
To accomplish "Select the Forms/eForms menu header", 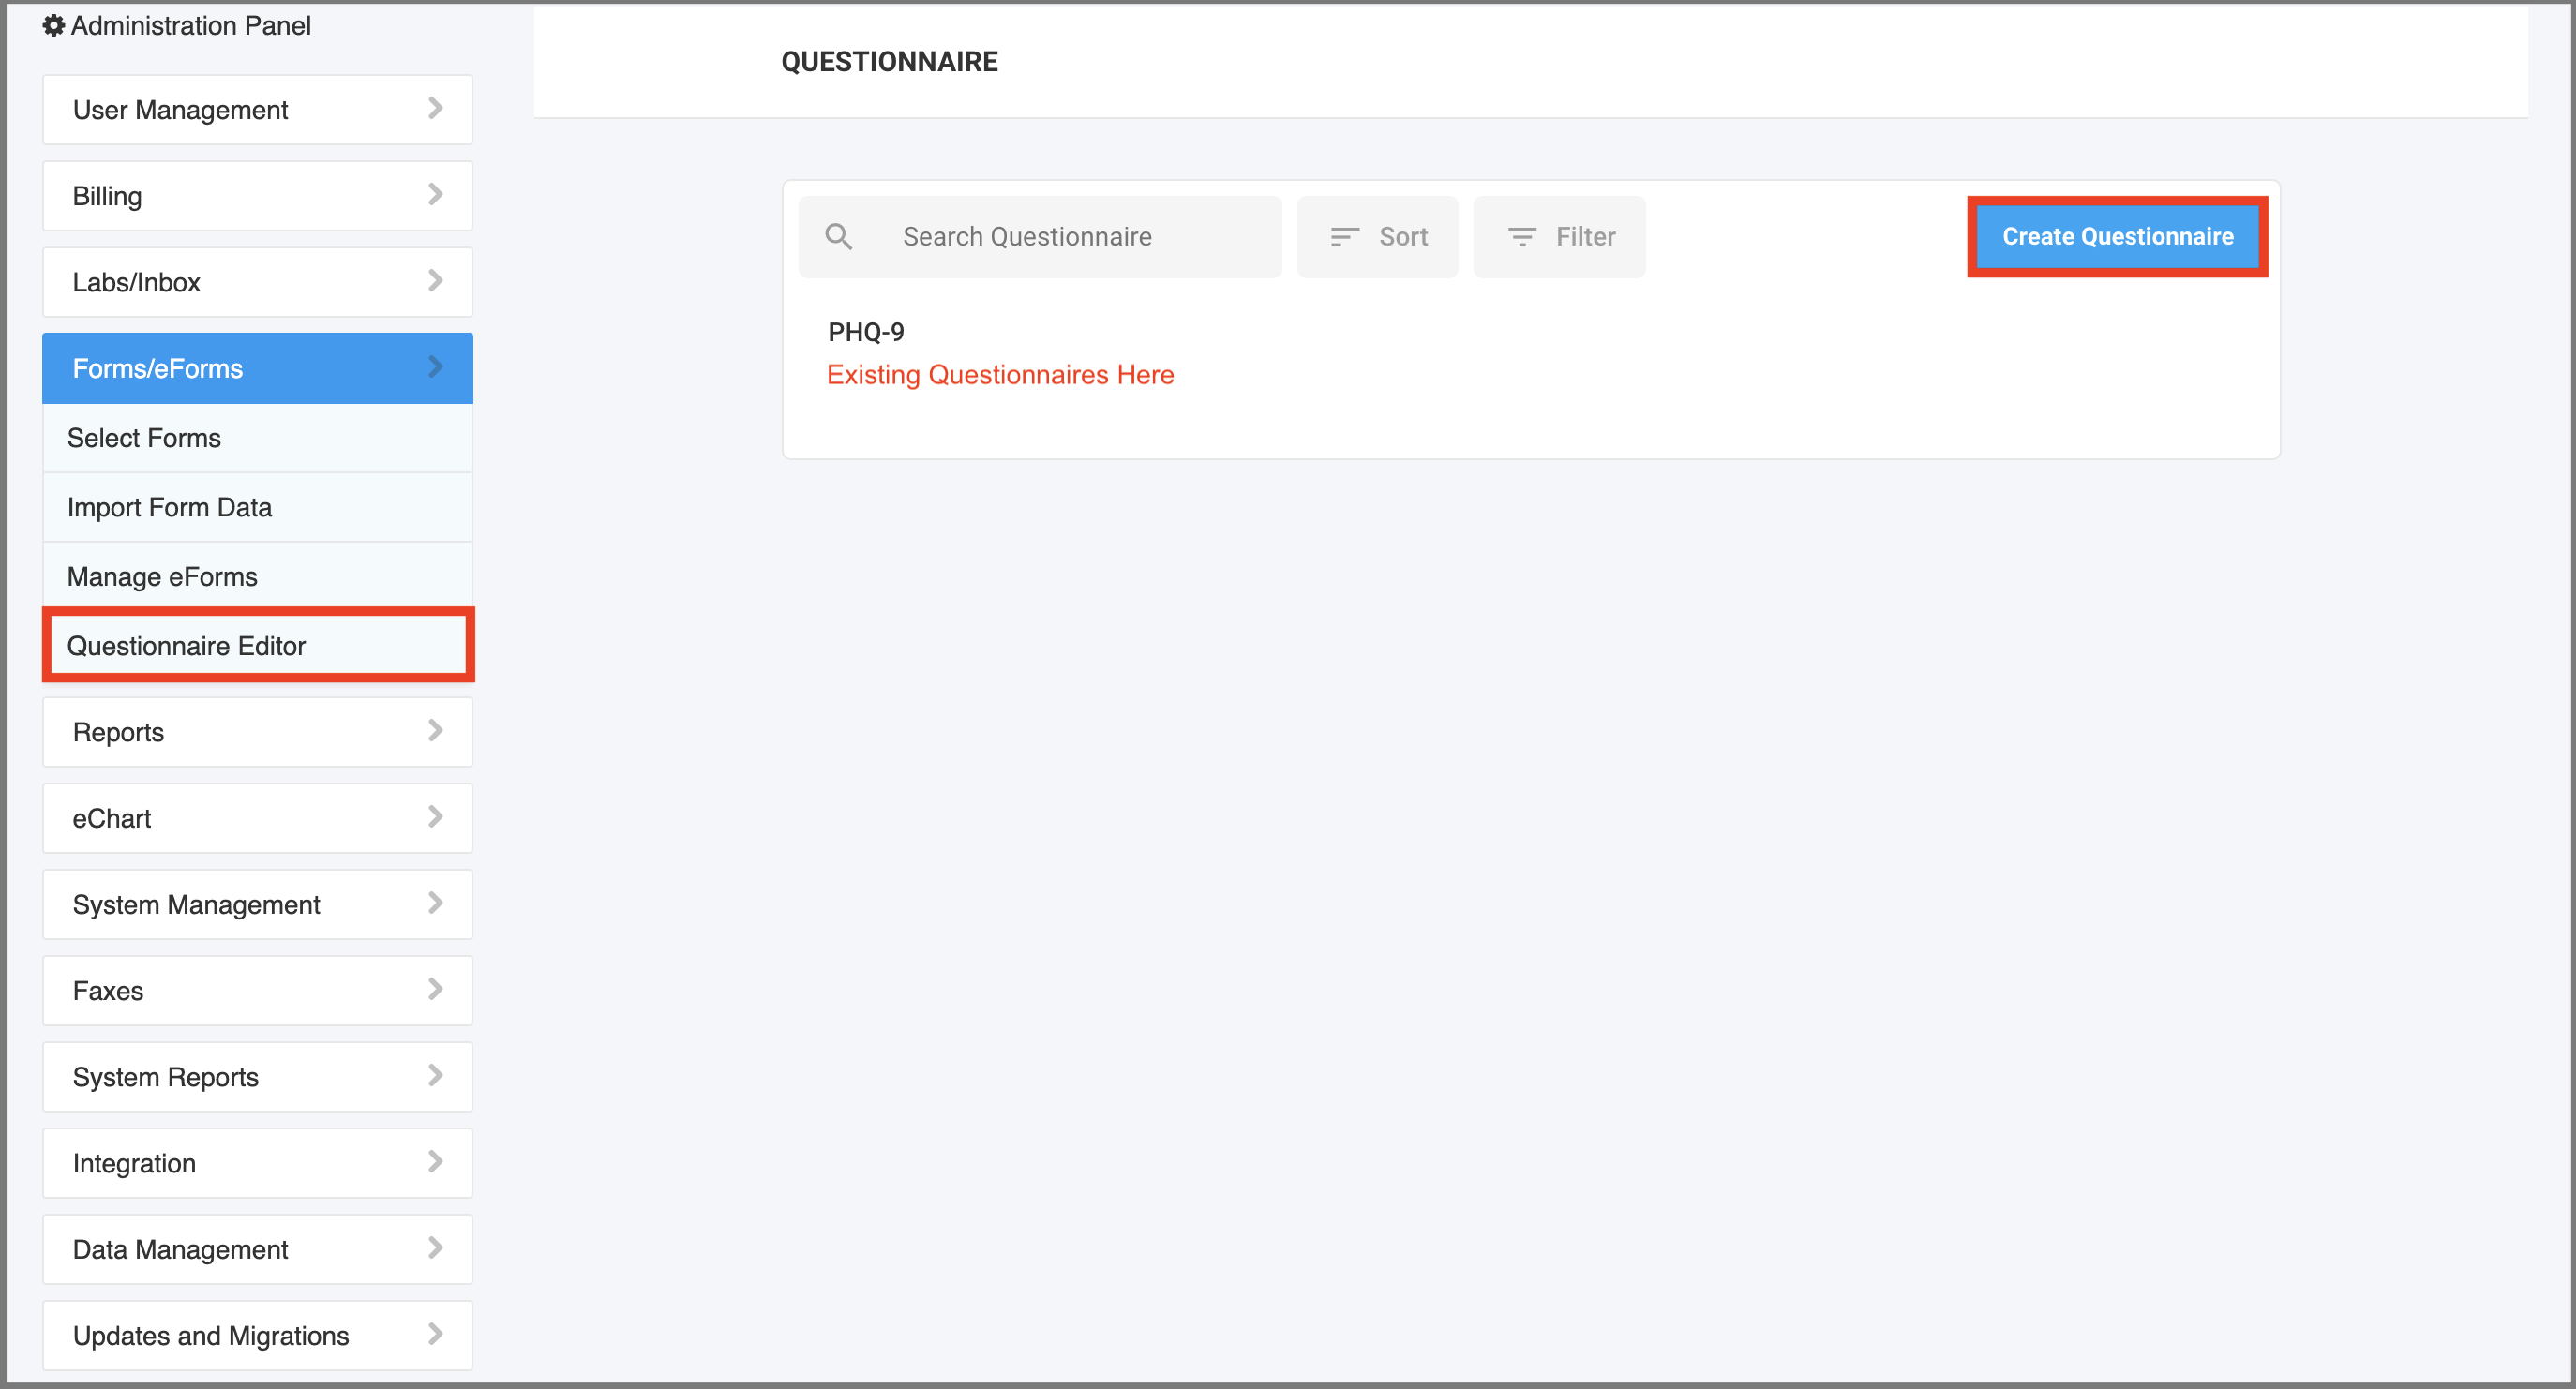I will [x=257, y=368].
